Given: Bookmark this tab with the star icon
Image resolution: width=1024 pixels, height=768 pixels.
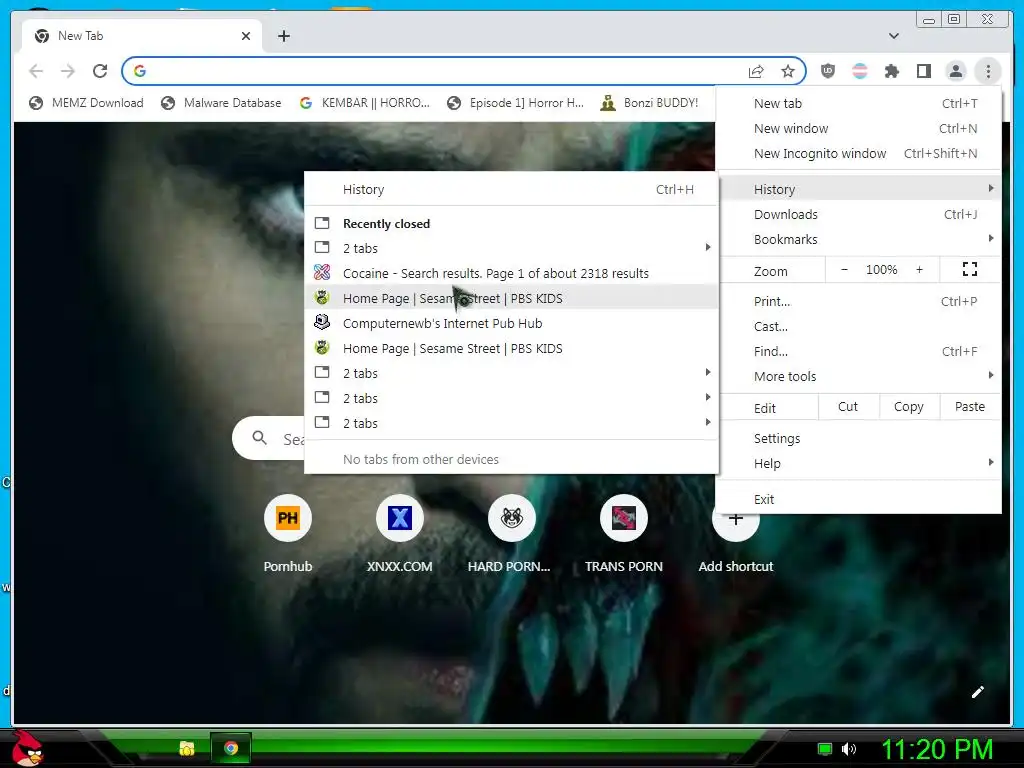Looking at the screenshot, I should point(788,71).
